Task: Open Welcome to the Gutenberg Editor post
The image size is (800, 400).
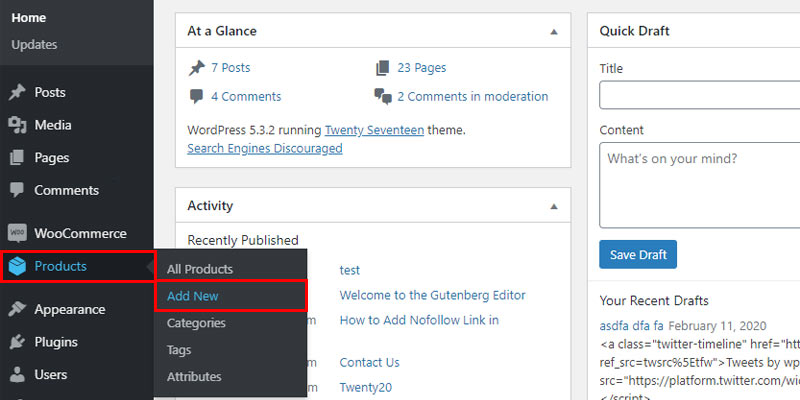Action: 433,295
